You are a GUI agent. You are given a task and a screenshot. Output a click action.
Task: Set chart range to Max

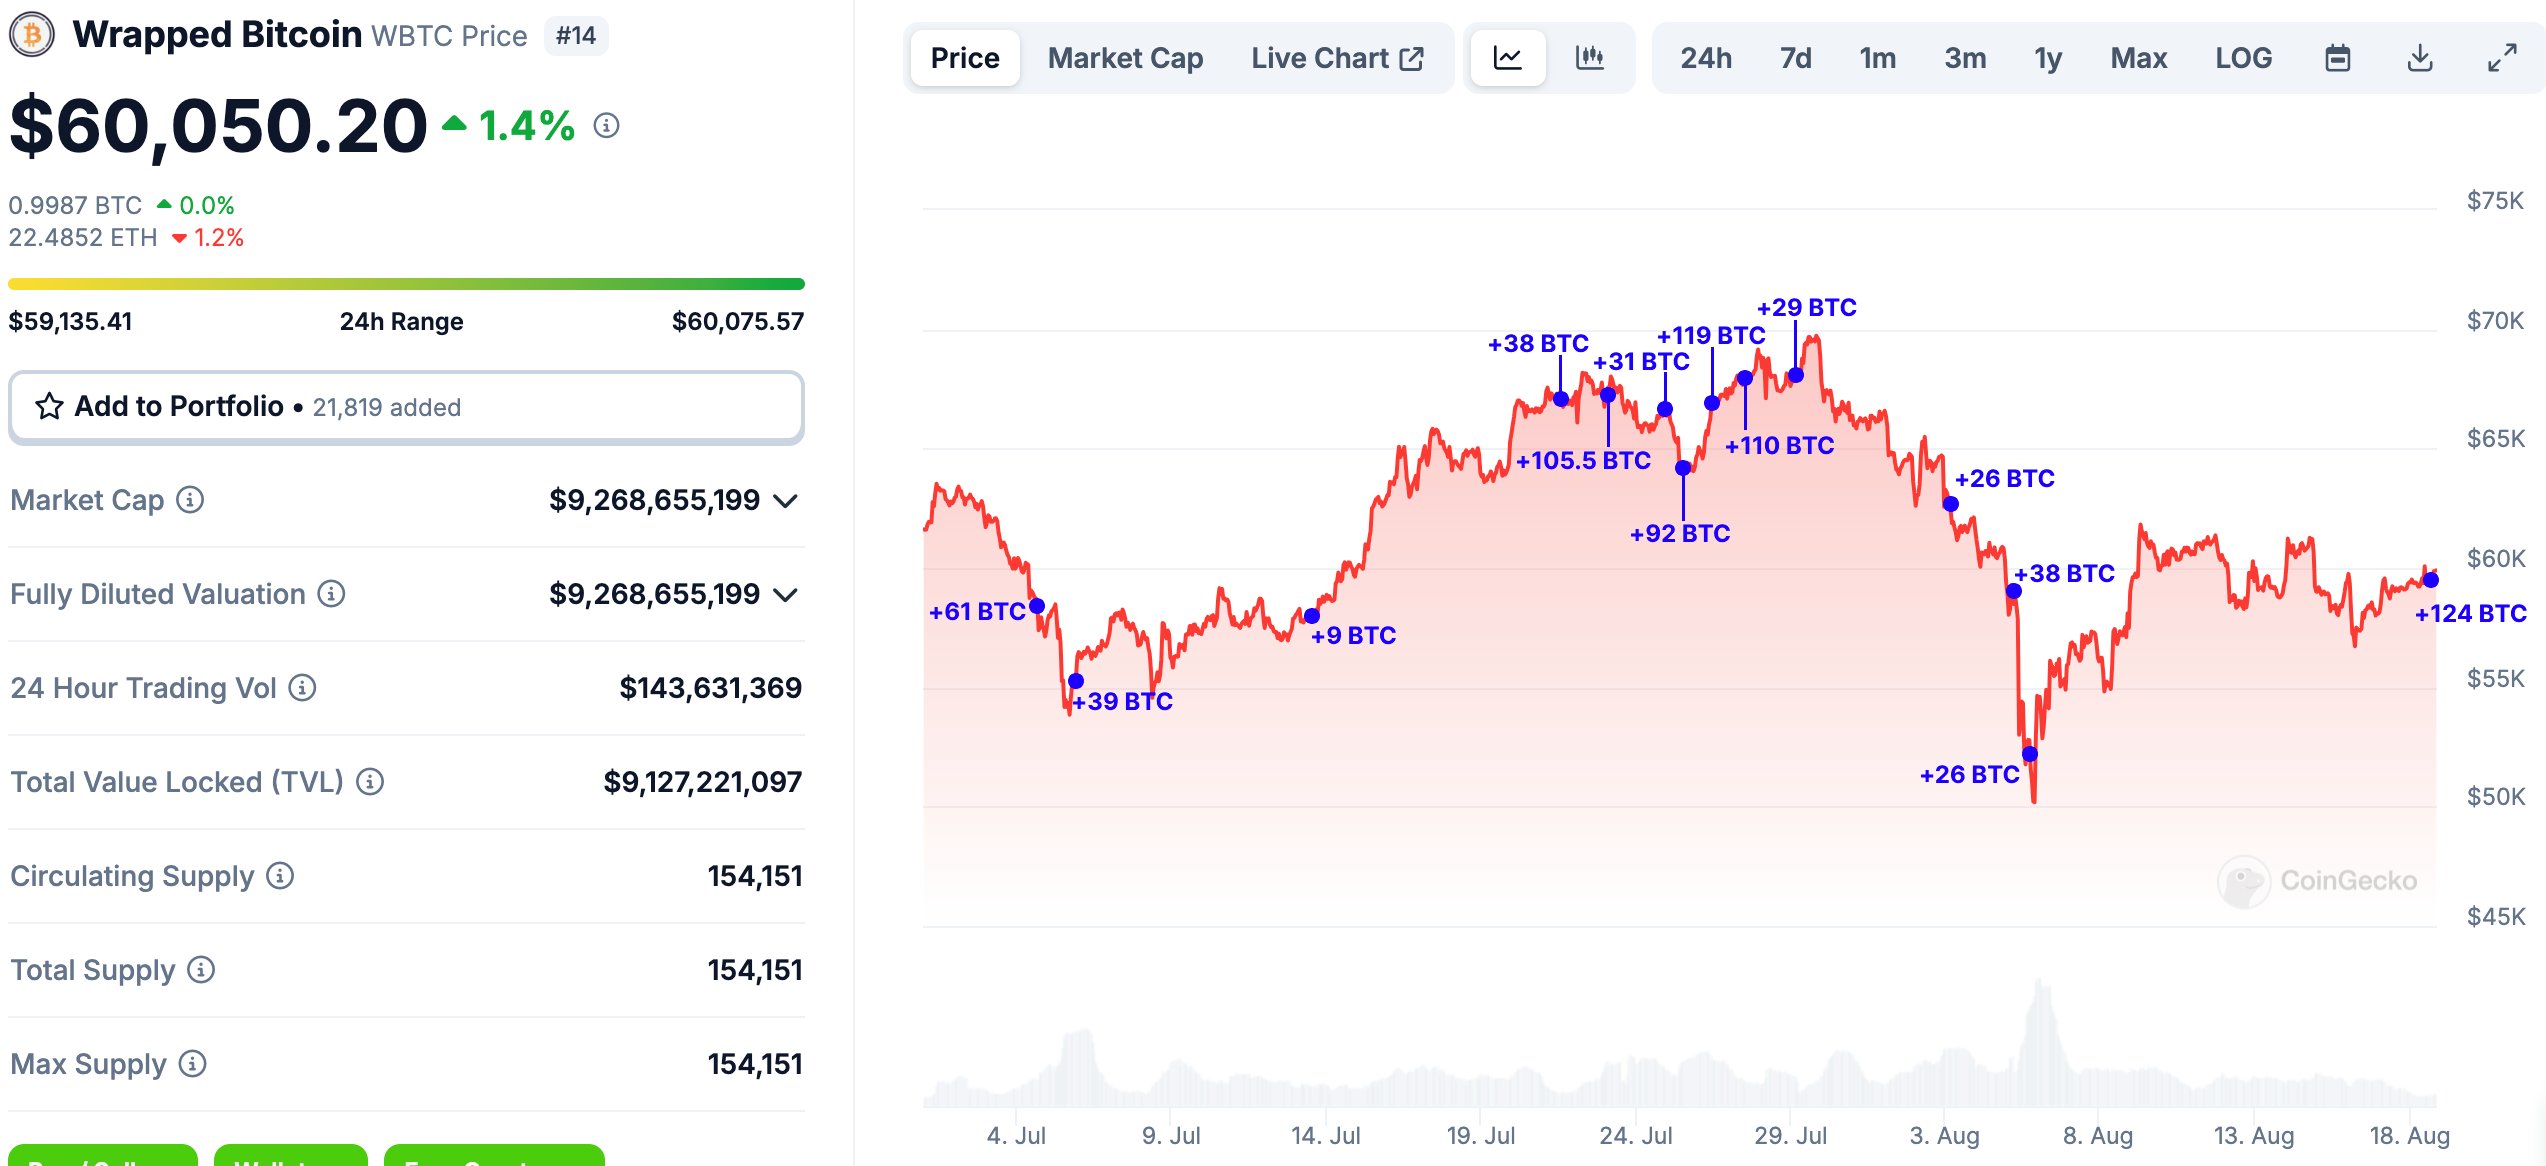click(2139, 58)
